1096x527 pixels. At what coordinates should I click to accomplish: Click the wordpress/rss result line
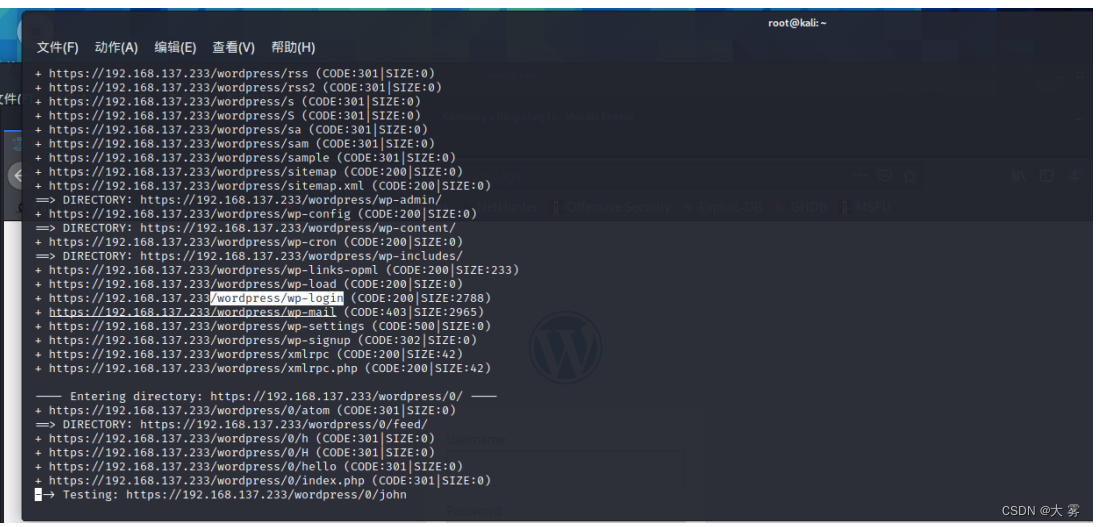pos(235,73)
